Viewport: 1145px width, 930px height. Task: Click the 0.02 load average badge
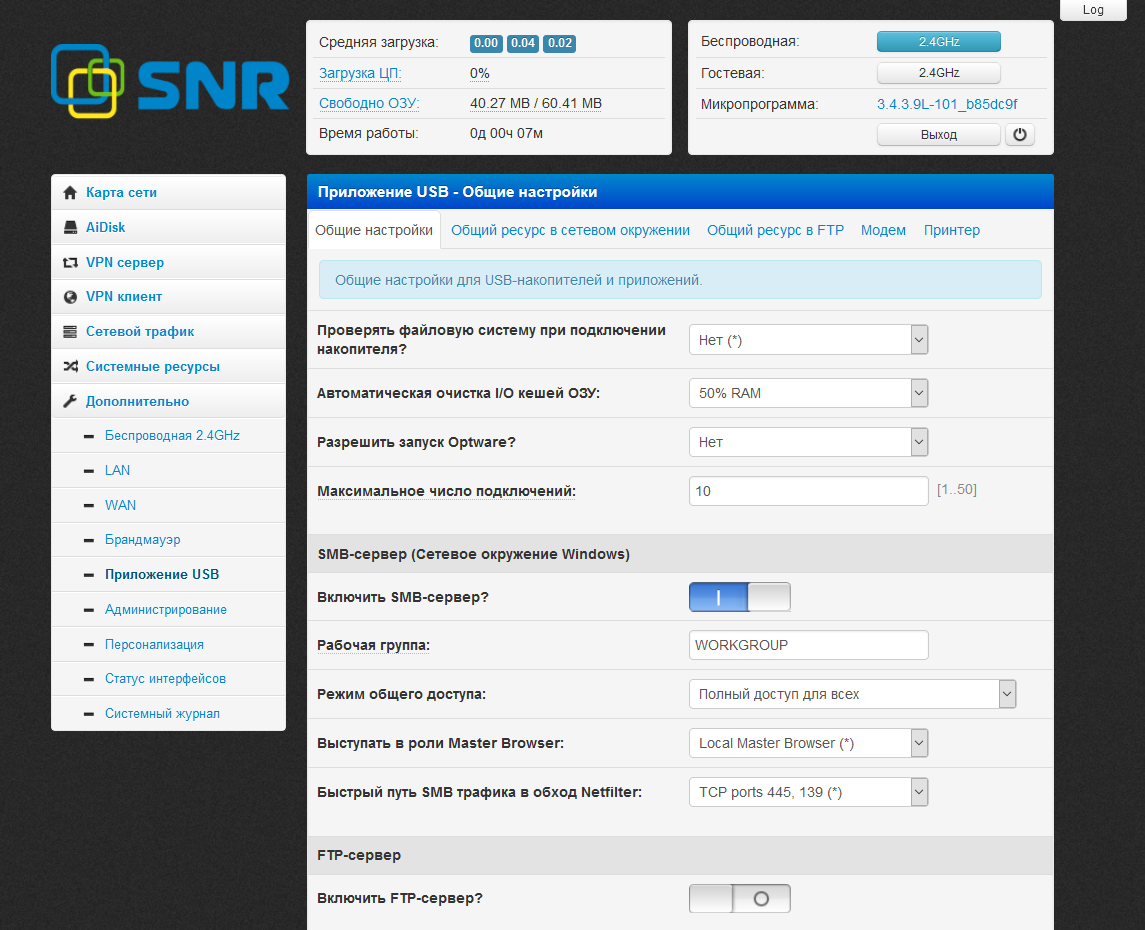(x=559, y=43)
